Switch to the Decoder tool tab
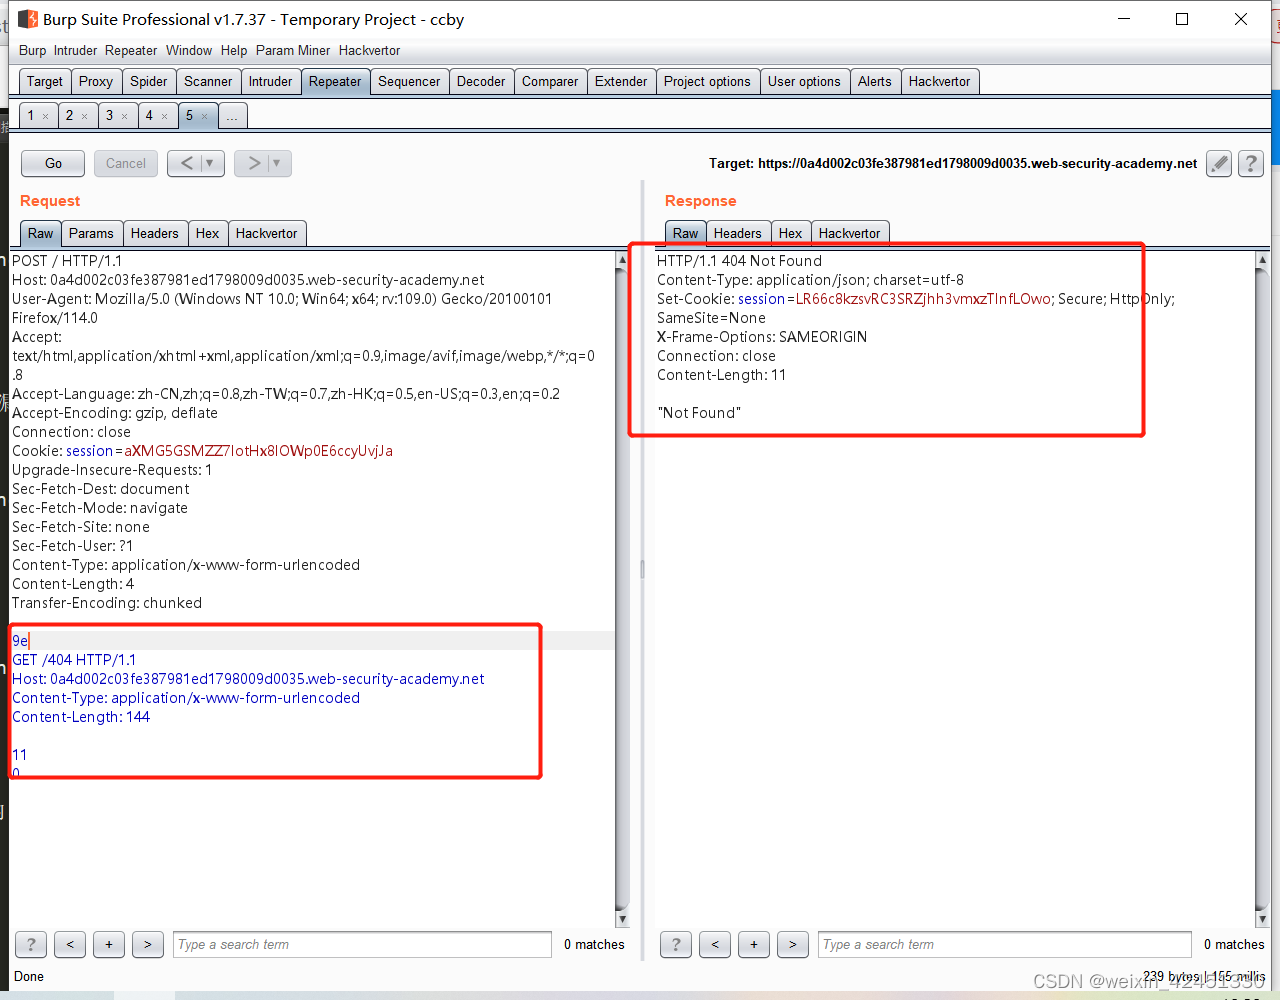1280x1000 pixels. click(x=481, y=81)
